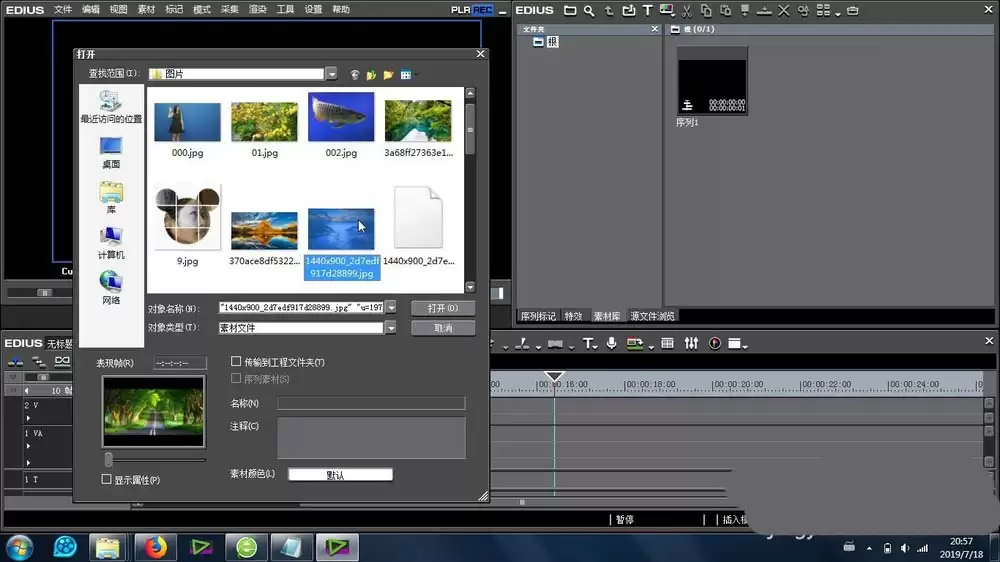The width and height of the screenshot is (1000, 562).
Task: Click the add title T icon in bin toolbar
Action: pyautogui.click(x=647, y=10)
